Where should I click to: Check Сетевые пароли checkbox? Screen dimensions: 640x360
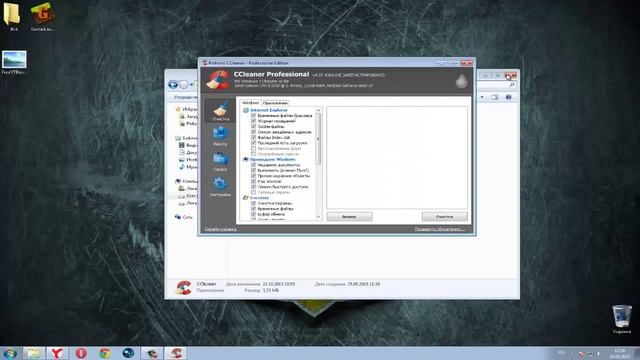point(253,192)
